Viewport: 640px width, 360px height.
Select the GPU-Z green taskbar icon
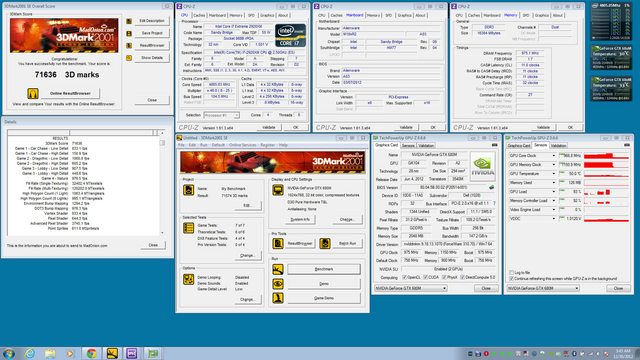[x=153, y=353]
